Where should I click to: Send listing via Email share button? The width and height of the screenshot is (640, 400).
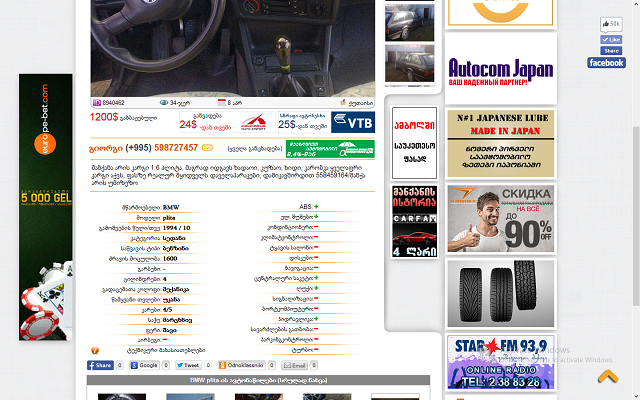[295, 365]
